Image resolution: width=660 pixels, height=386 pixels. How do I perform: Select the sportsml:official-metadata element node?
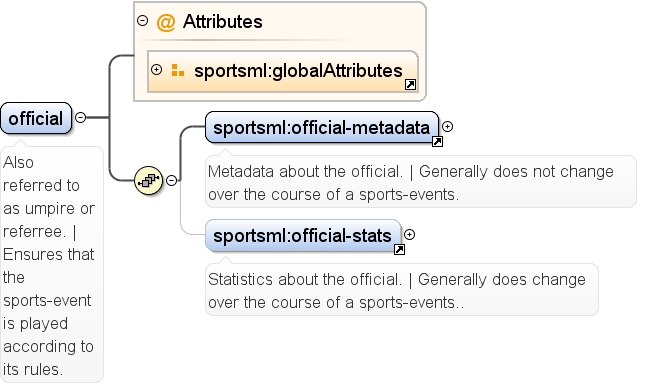[322, 127]
